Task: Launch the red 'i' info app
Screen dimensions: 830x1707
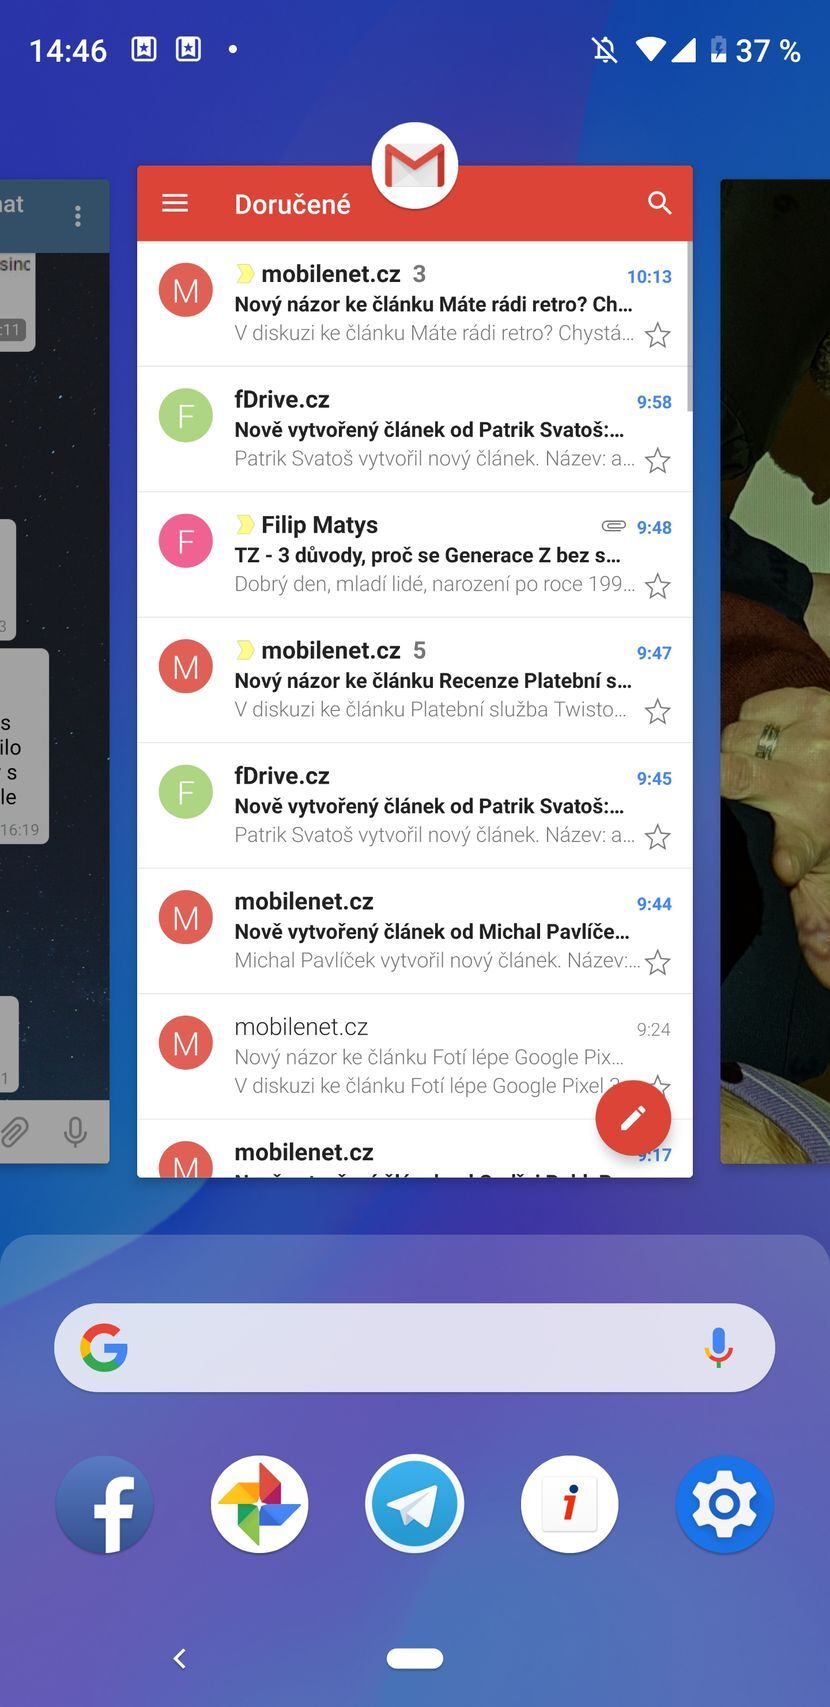Action: 569,1504
